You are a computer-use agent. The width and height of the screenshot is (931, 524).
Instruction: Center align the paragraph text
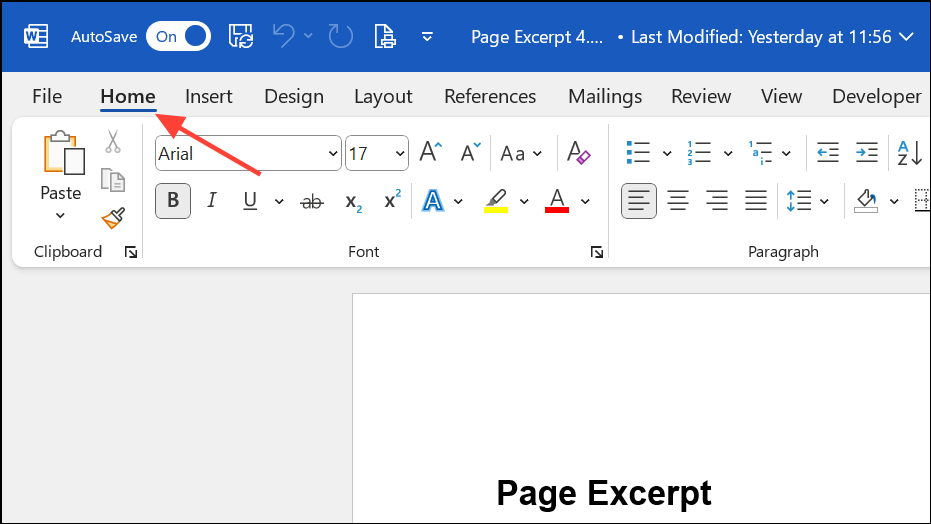click(x=678, y=201)
